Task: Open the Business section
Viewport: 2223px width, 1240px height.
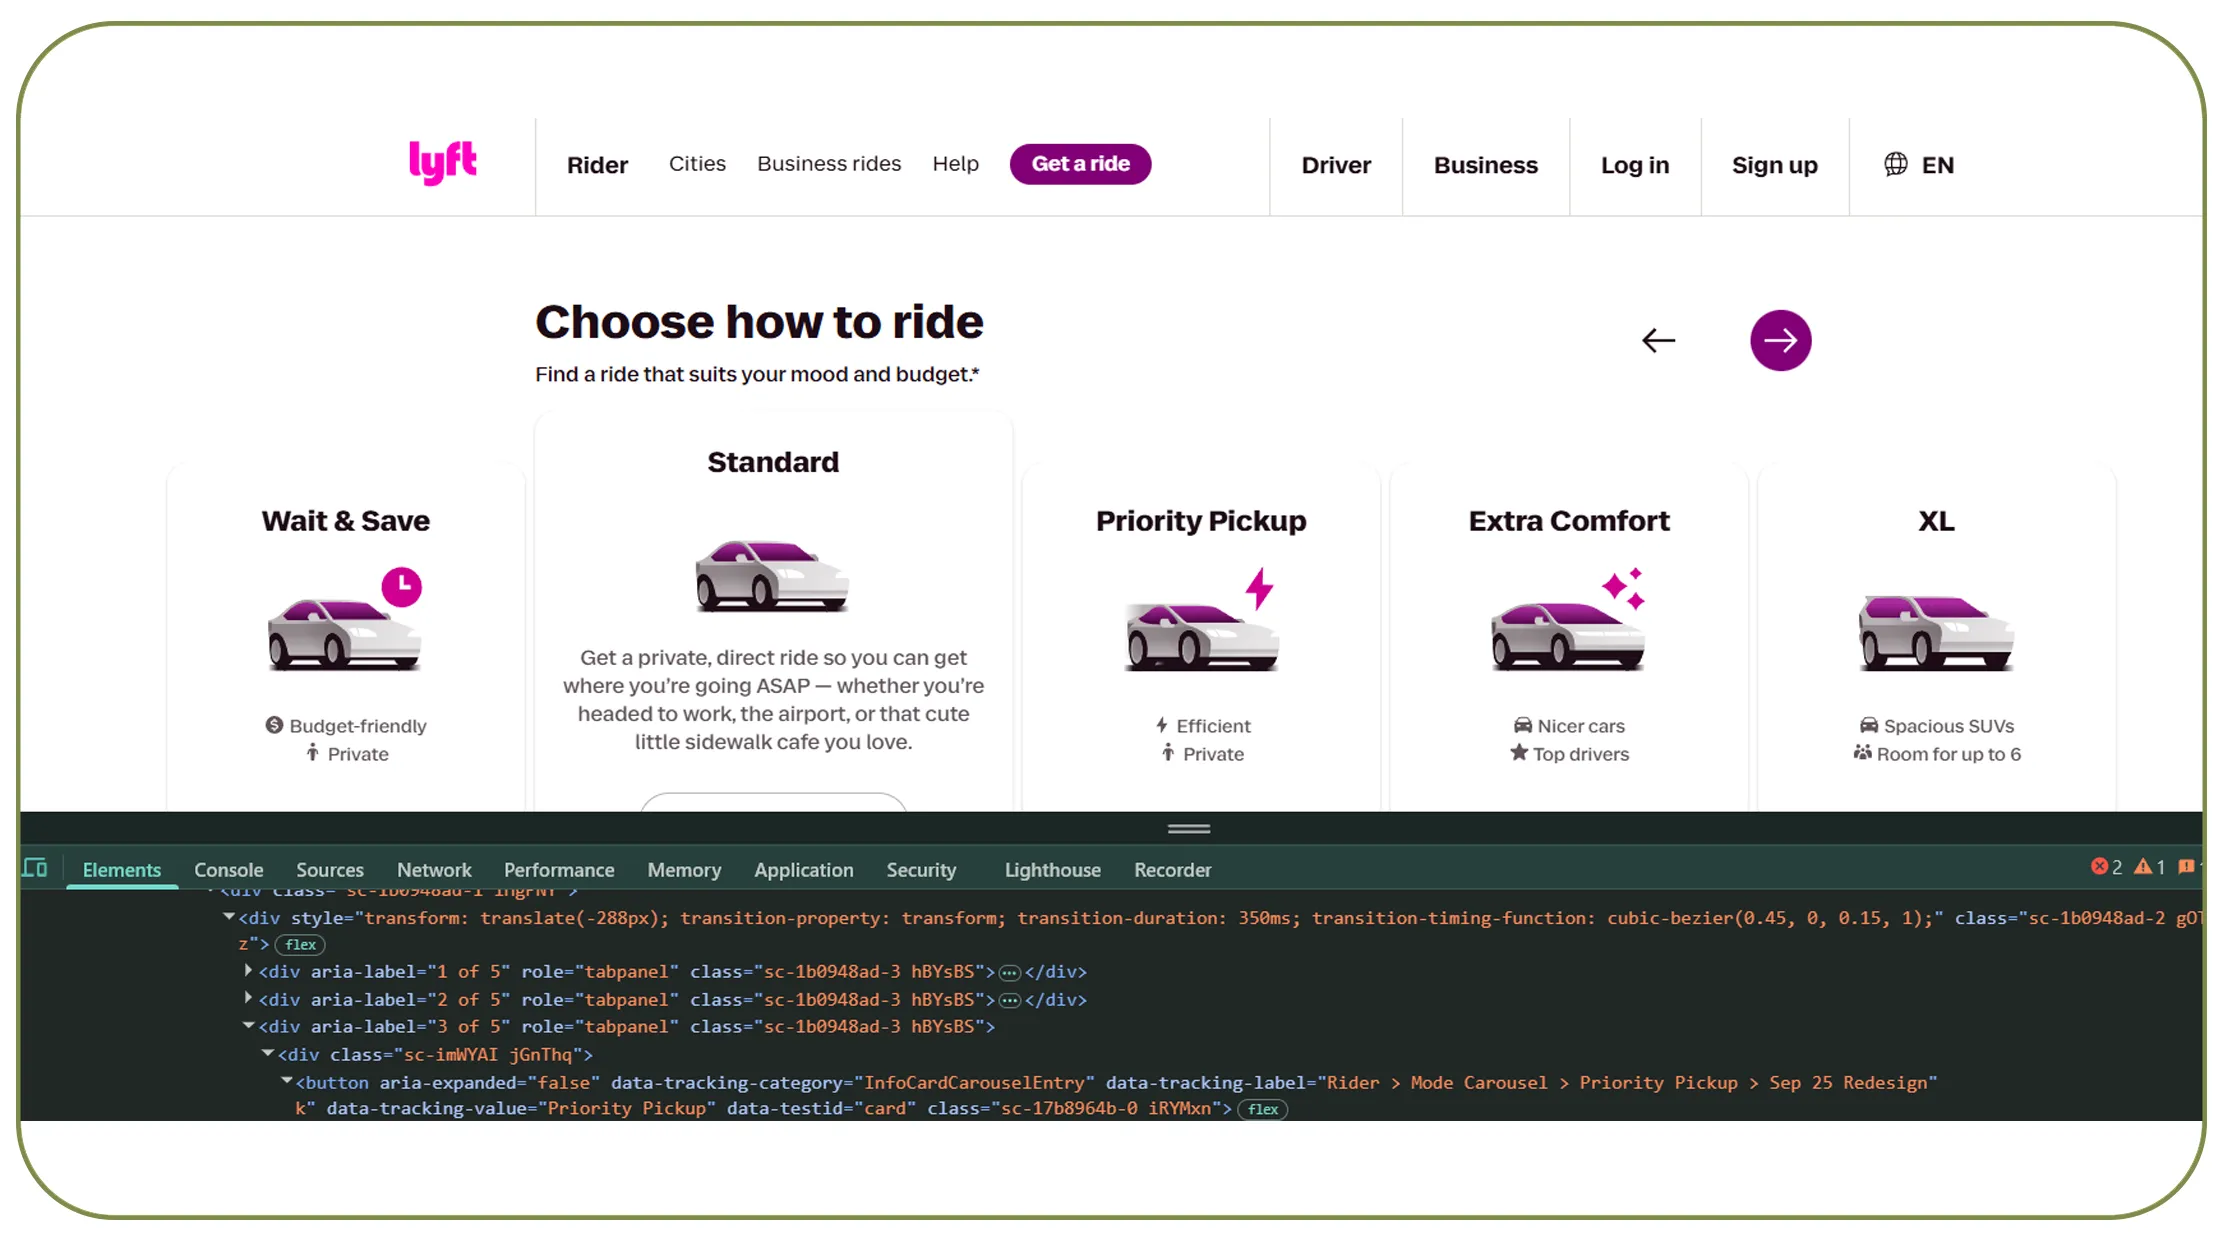Action: 1486,165
